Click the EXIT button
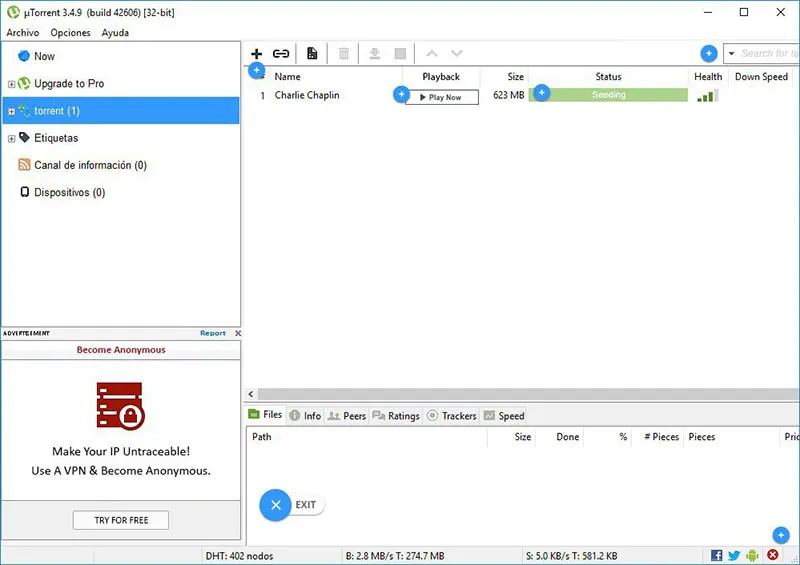This screenshot has width=800, height=565. (292, 505)
